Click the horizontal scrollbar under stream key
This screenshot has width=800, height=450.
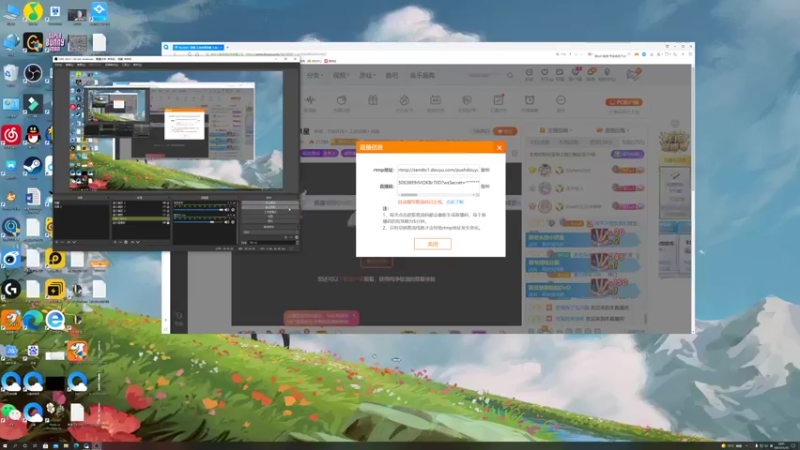coord(438,194)
